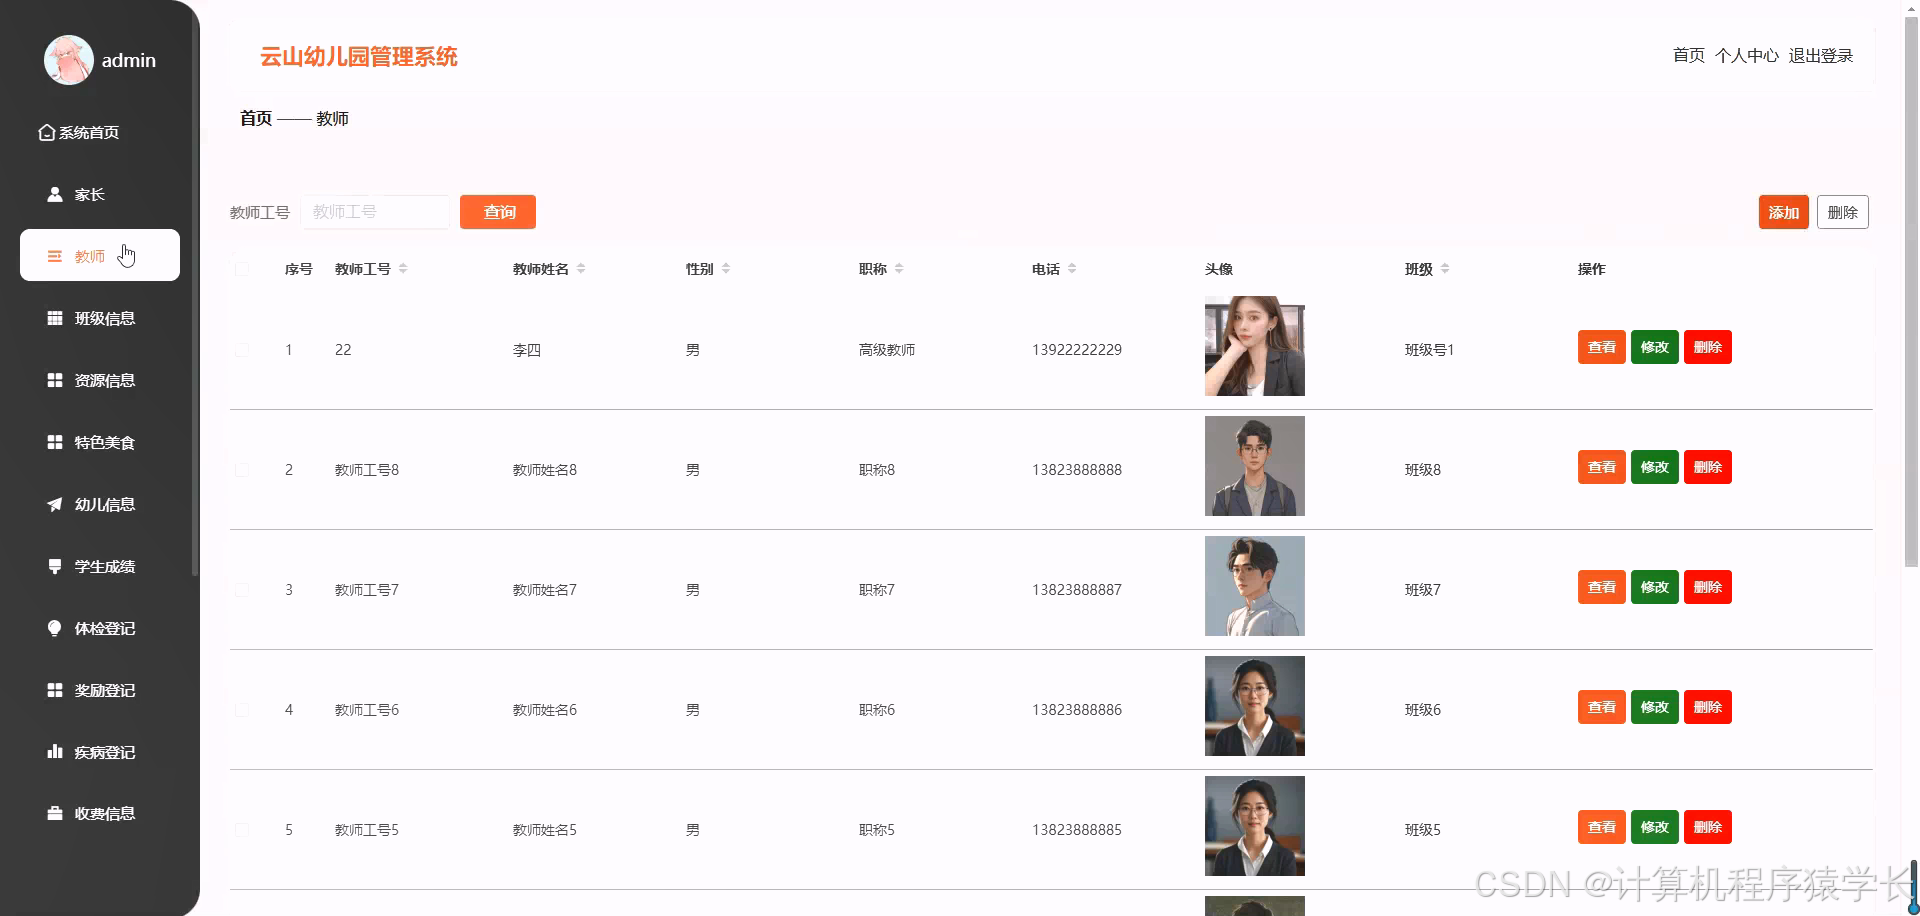This screenshot has height=916, width=1920.
Task: Sort by 教师姓名 column arrows
Action: click(581, 268)
